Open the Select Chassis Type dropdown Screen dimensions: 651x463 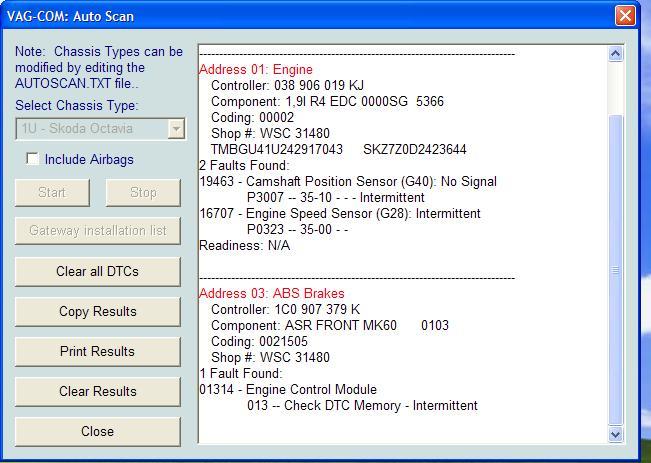point(176,129)
